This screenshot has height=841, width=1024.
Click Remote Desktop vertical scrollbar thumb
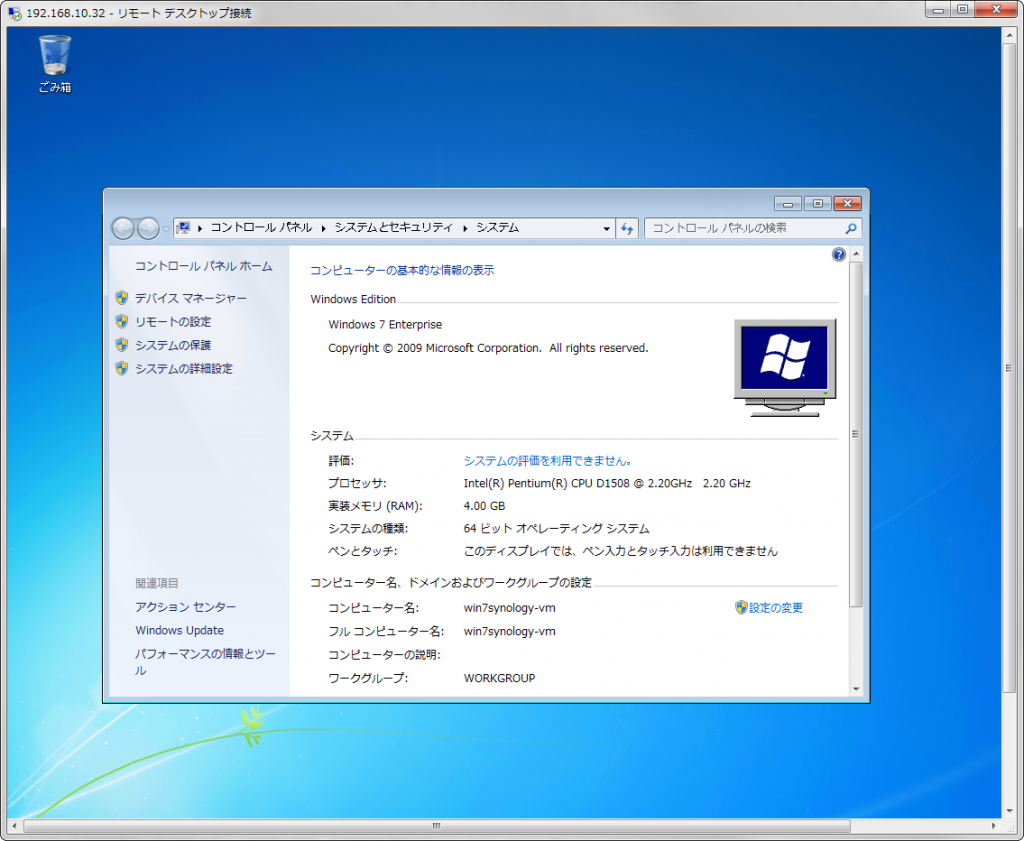1009,368
